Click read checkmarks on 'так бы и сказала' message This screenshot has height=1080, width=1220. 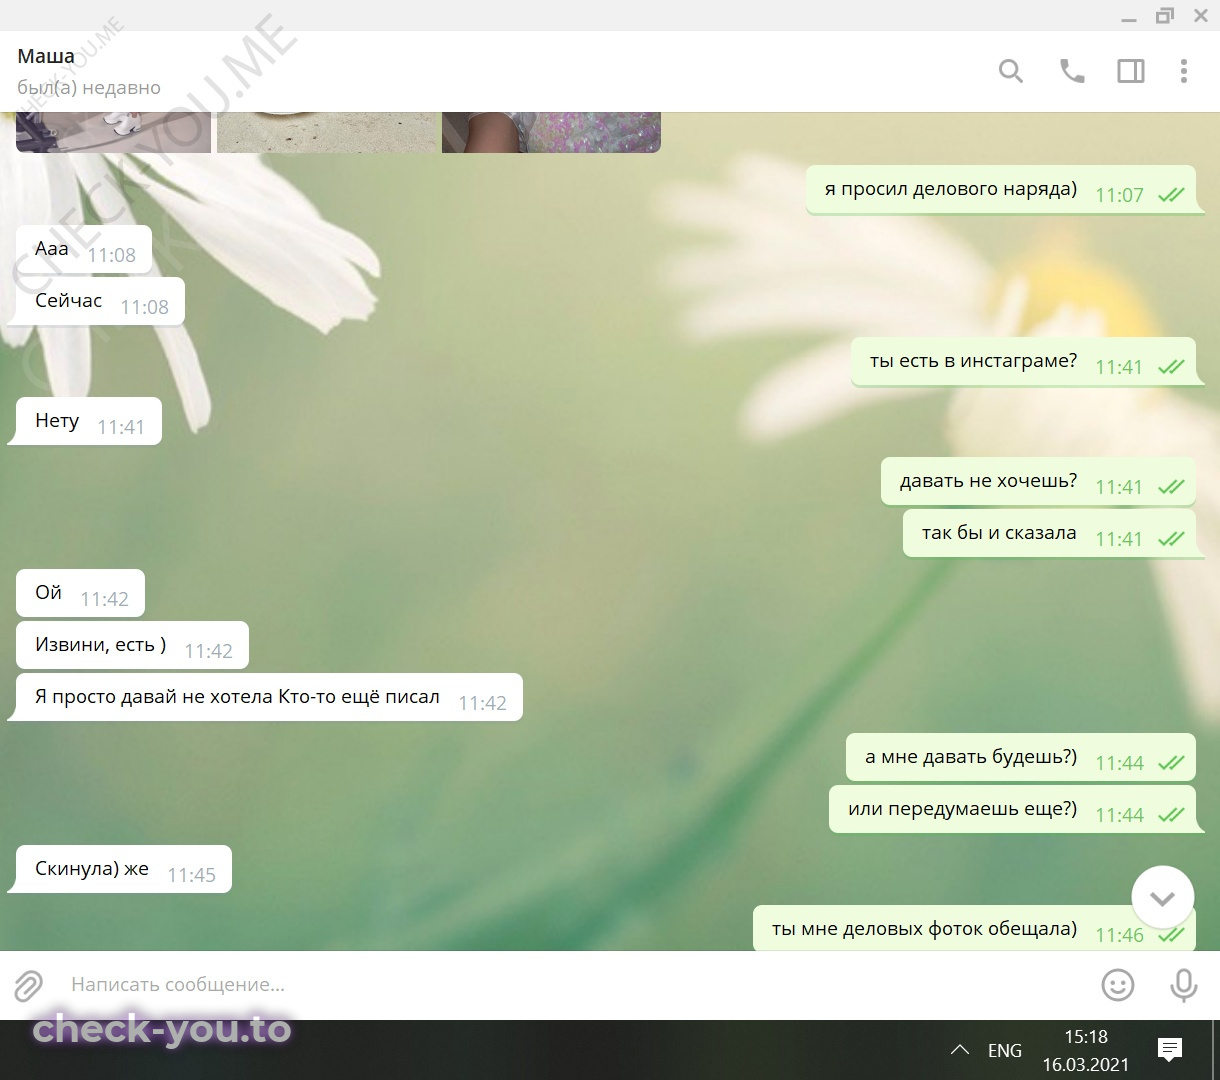coord(1171,539)
